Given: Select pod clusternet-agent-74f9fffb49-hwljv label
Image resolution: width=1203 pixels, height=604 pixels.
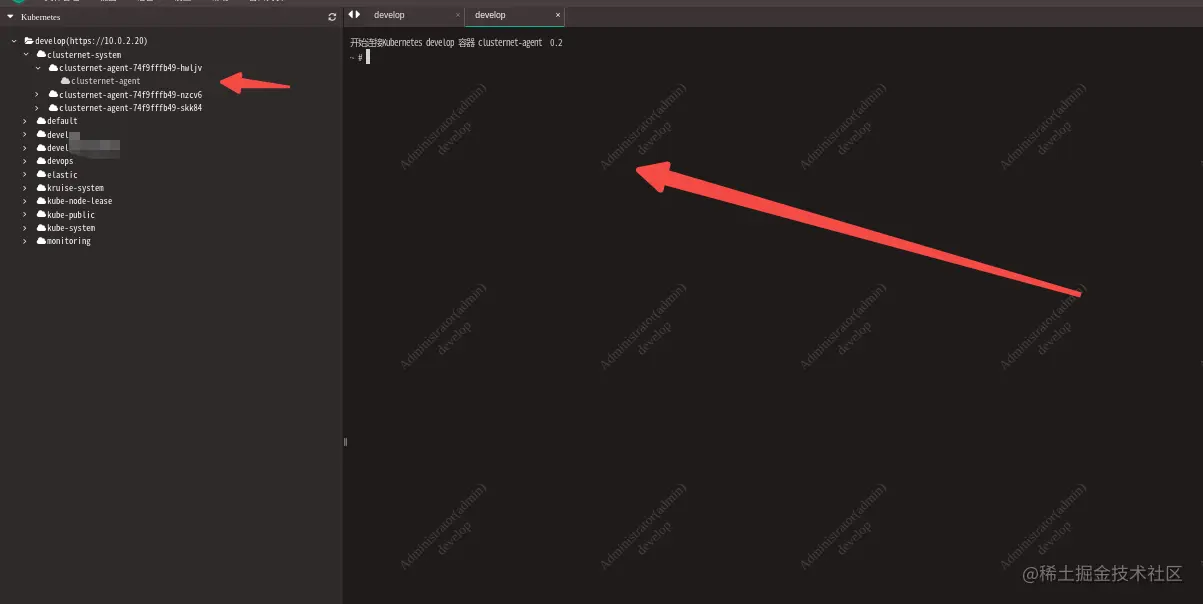Looking at the screenshot, I should point(130,68).
